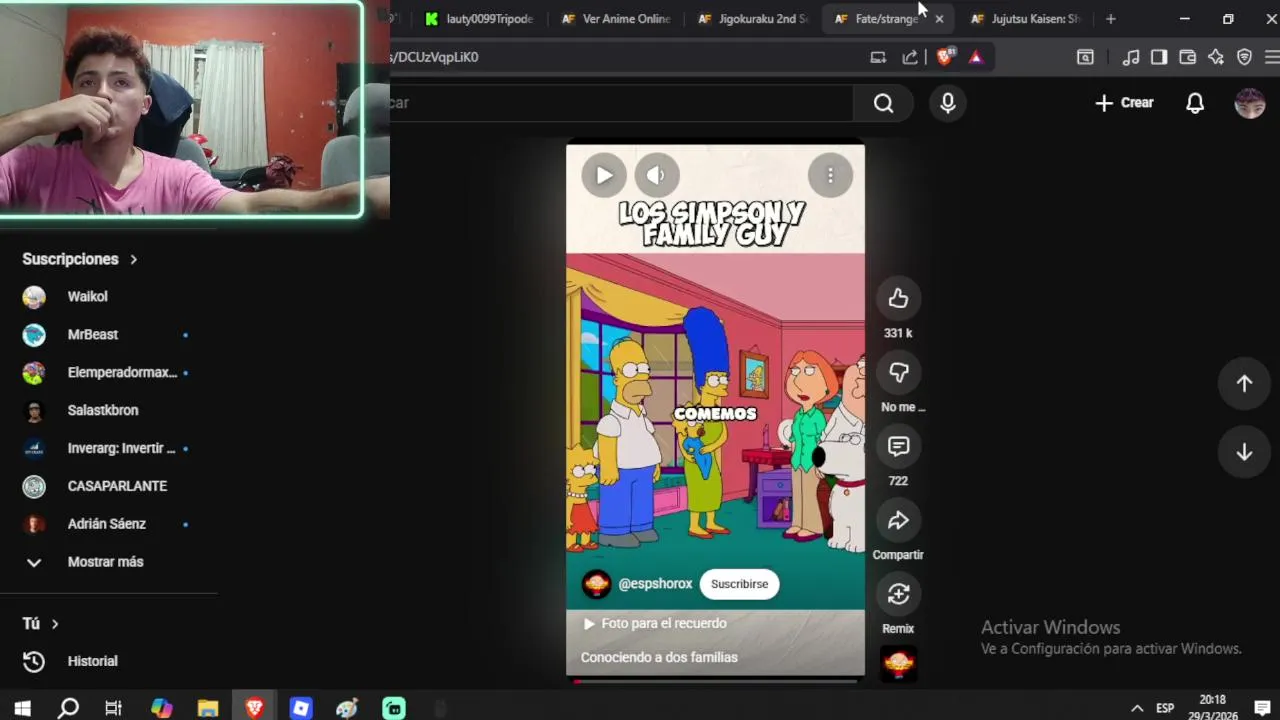Viewport: 1280px width, 720px height.
Task: Open the YouTube notifications bell
Action: point(1195,103)
